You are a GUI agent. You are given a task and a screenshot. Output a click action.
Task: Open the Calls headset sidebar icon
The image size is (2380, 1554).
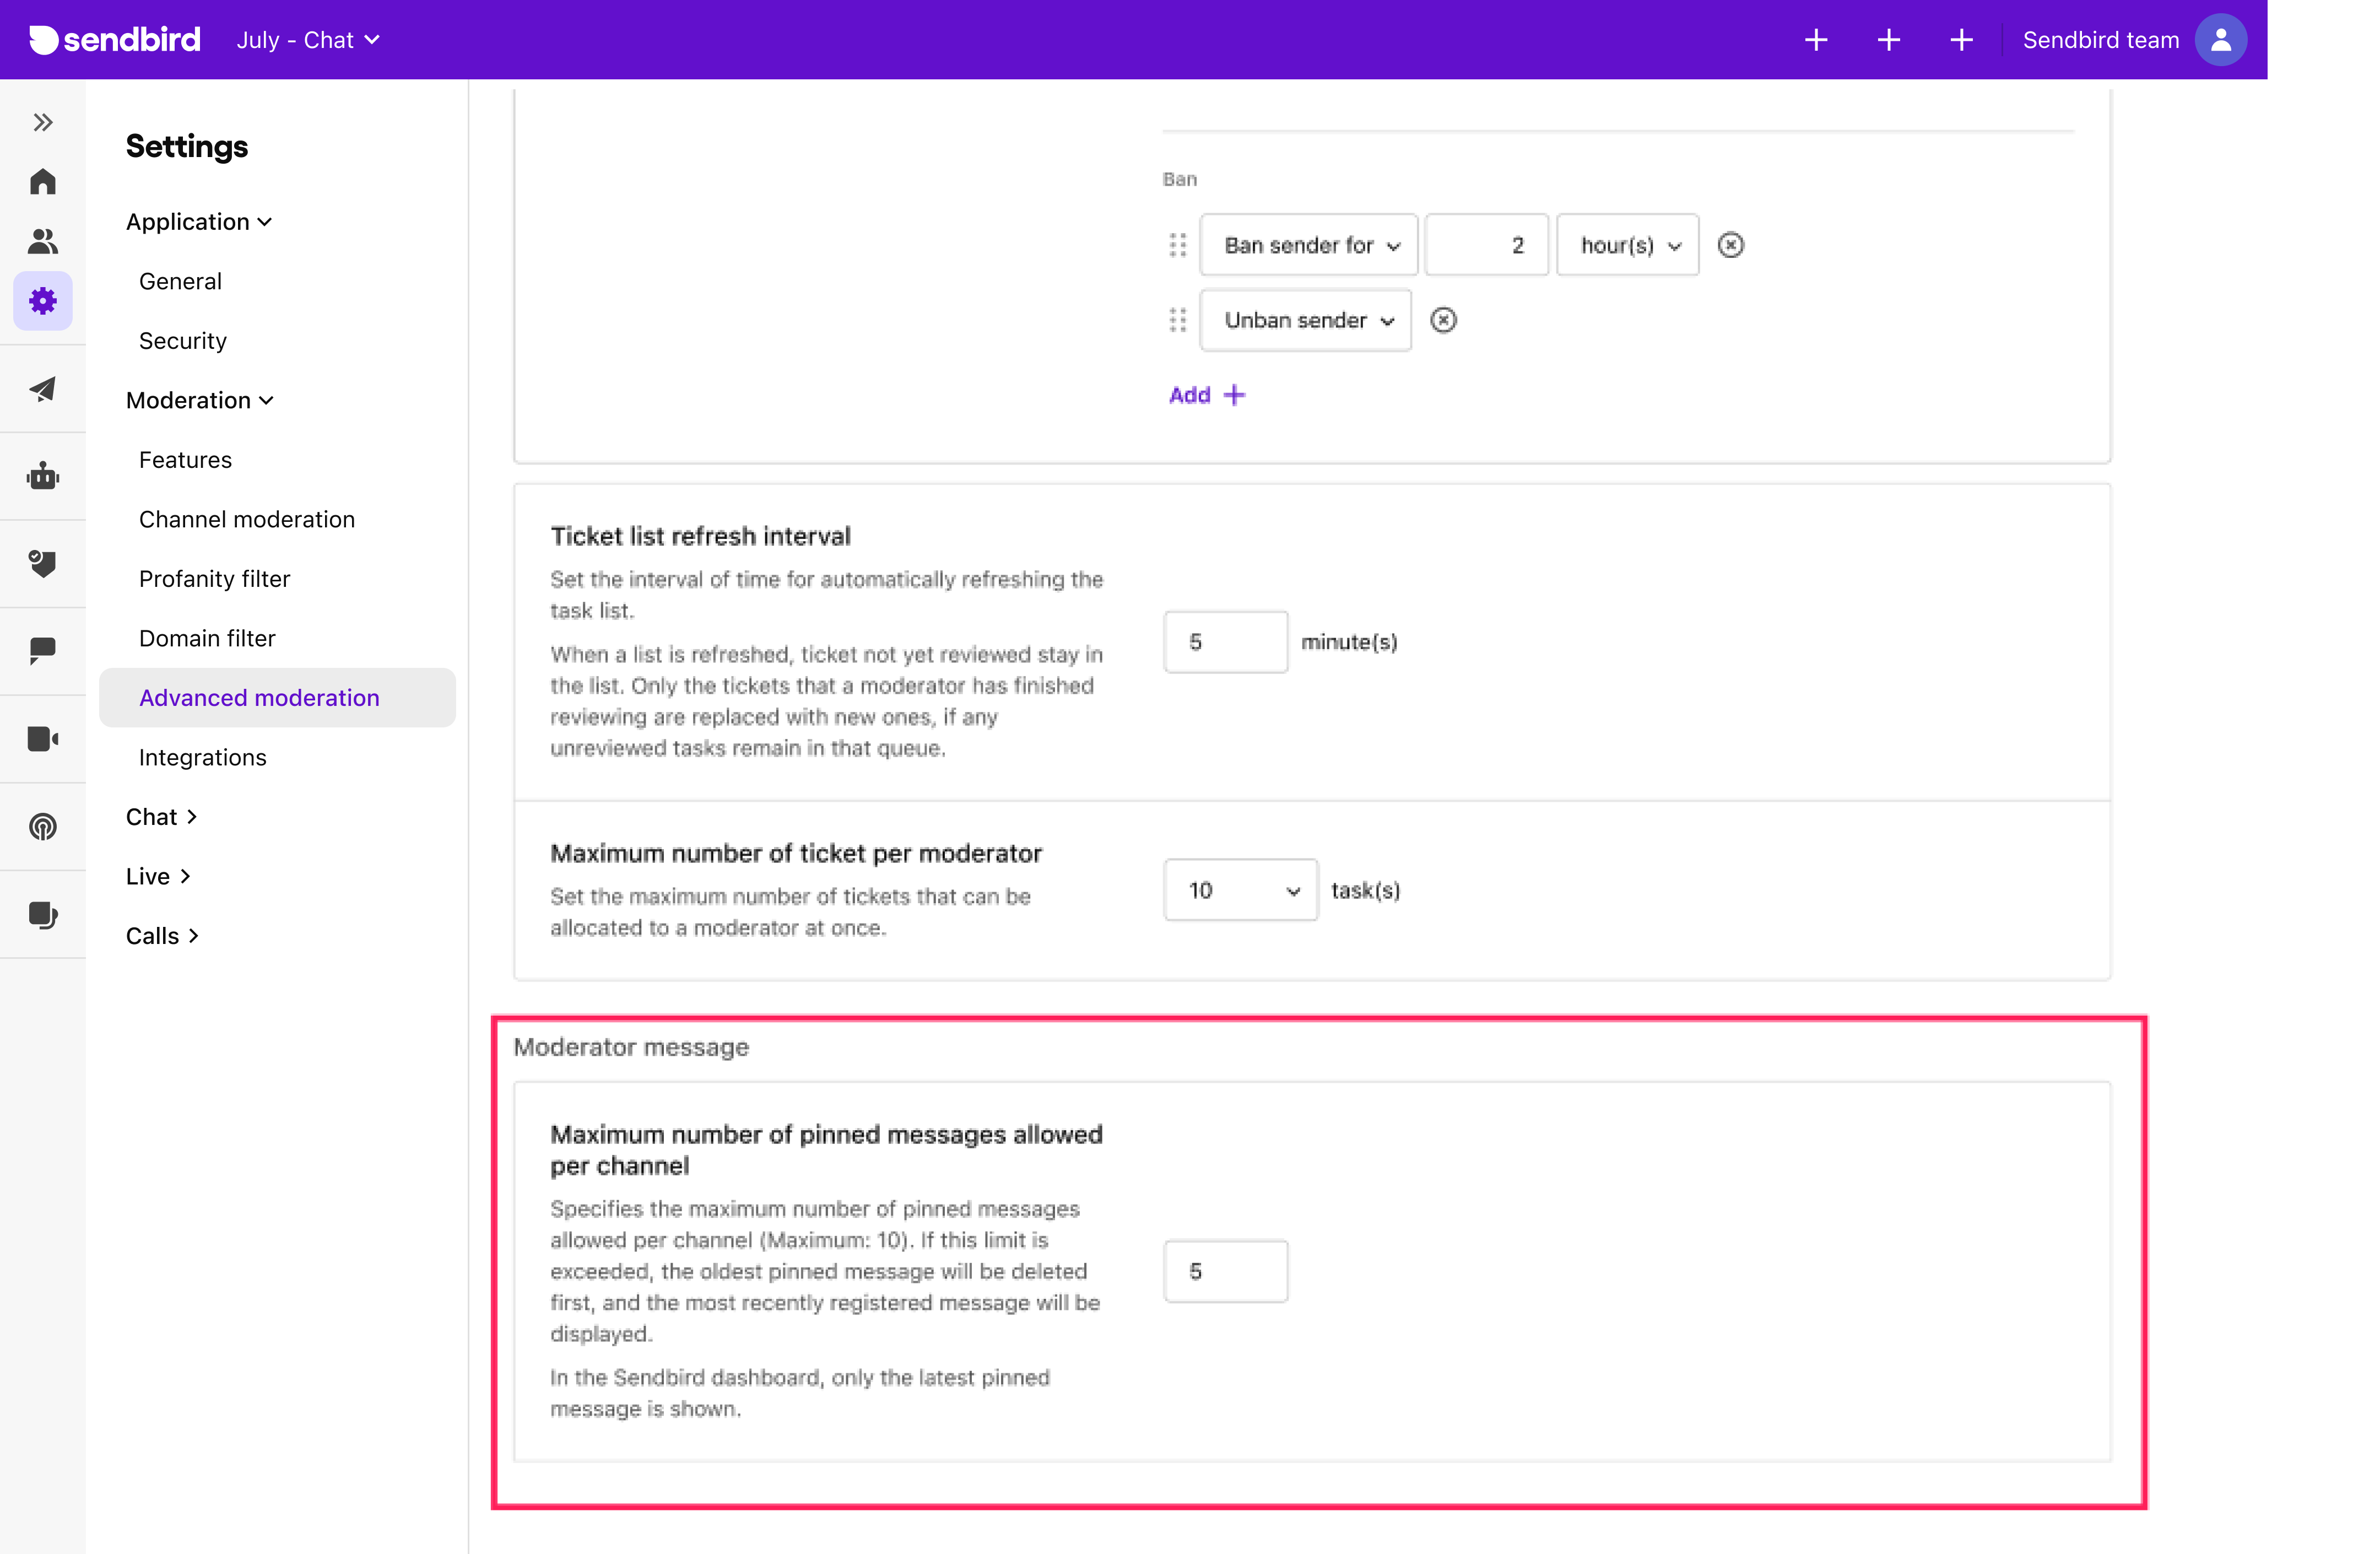coord(43,827)
